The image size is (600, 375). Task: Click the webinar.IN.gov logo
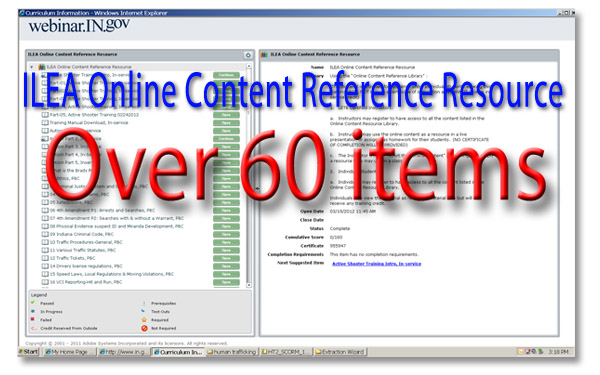(79, 26)
